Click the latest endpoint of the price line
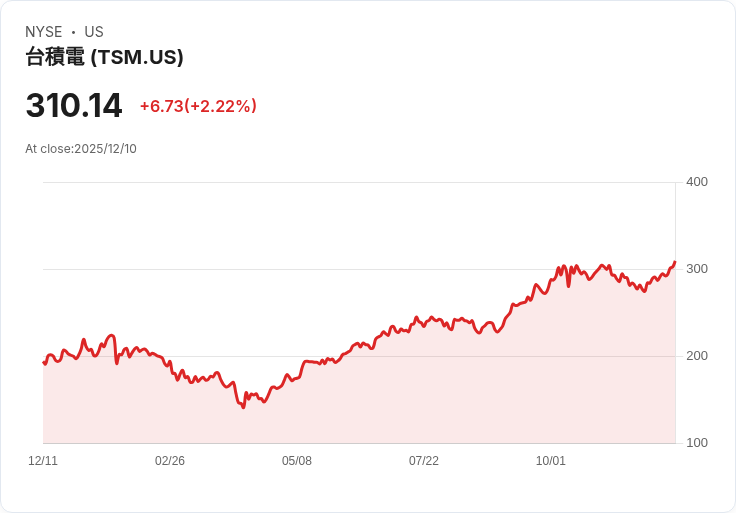This screenshot has height=513, width=736. pos(675,262)
